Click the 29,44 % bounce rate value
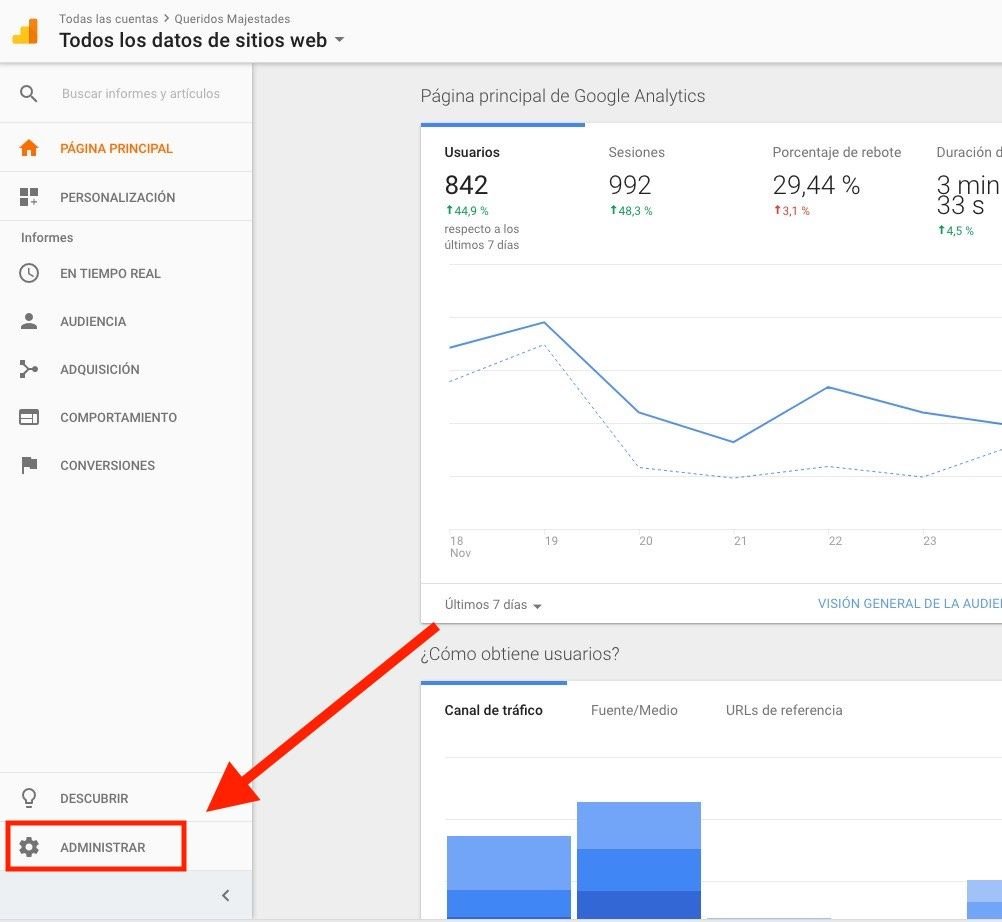The image size is (1002, 922). (x=816, y=185)
